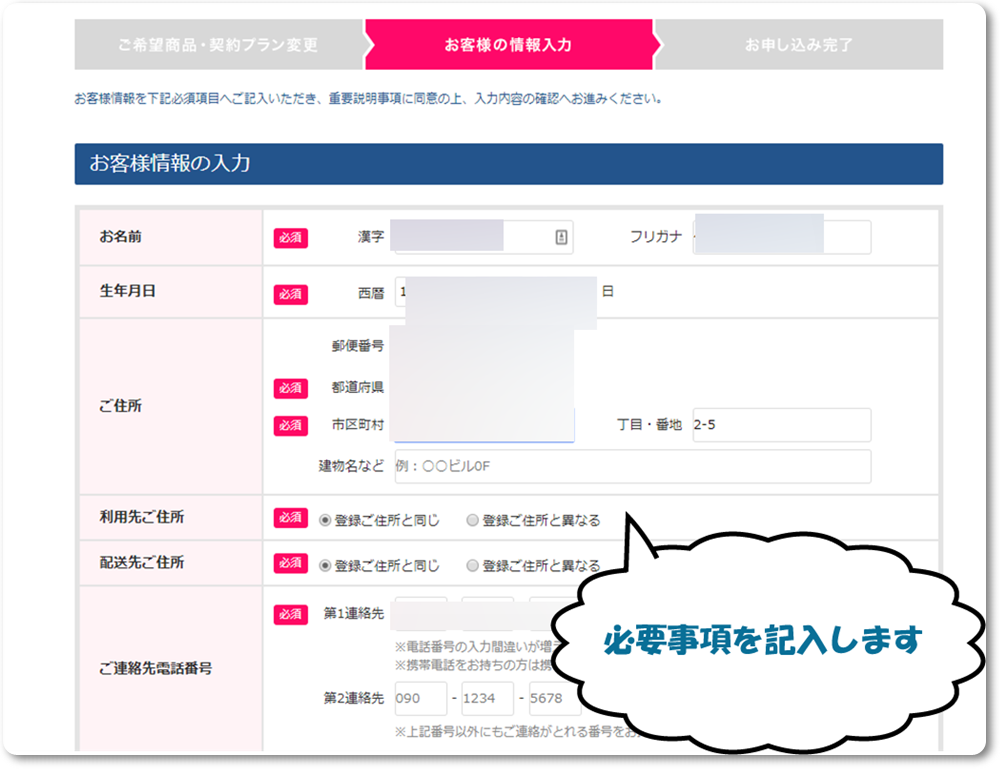This screenshot has height=769, width=1000.
Task: Select 登録ご住所と異なる for 配送先ご住所
Action: coord(473,565)
